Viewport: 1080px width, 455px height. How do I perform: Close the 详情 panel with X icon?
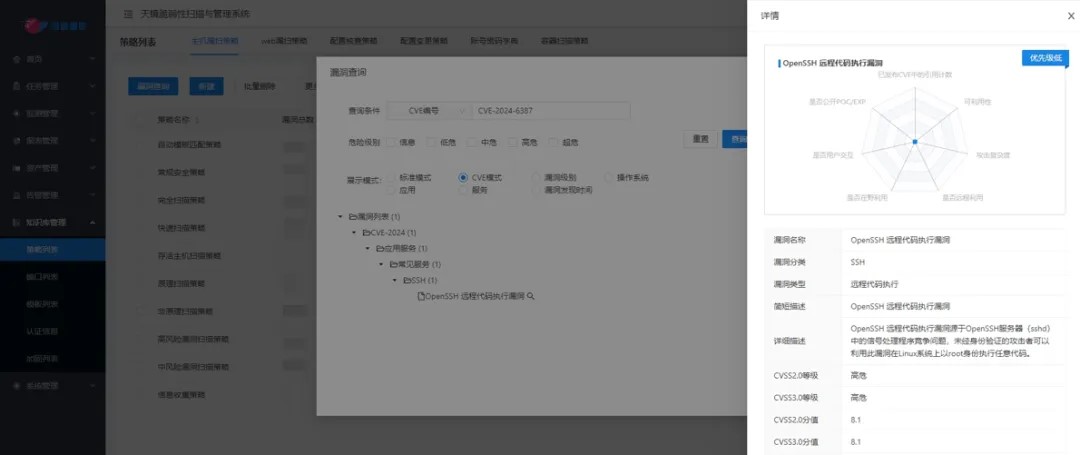pyautogui.click(x=1071, y=16)
